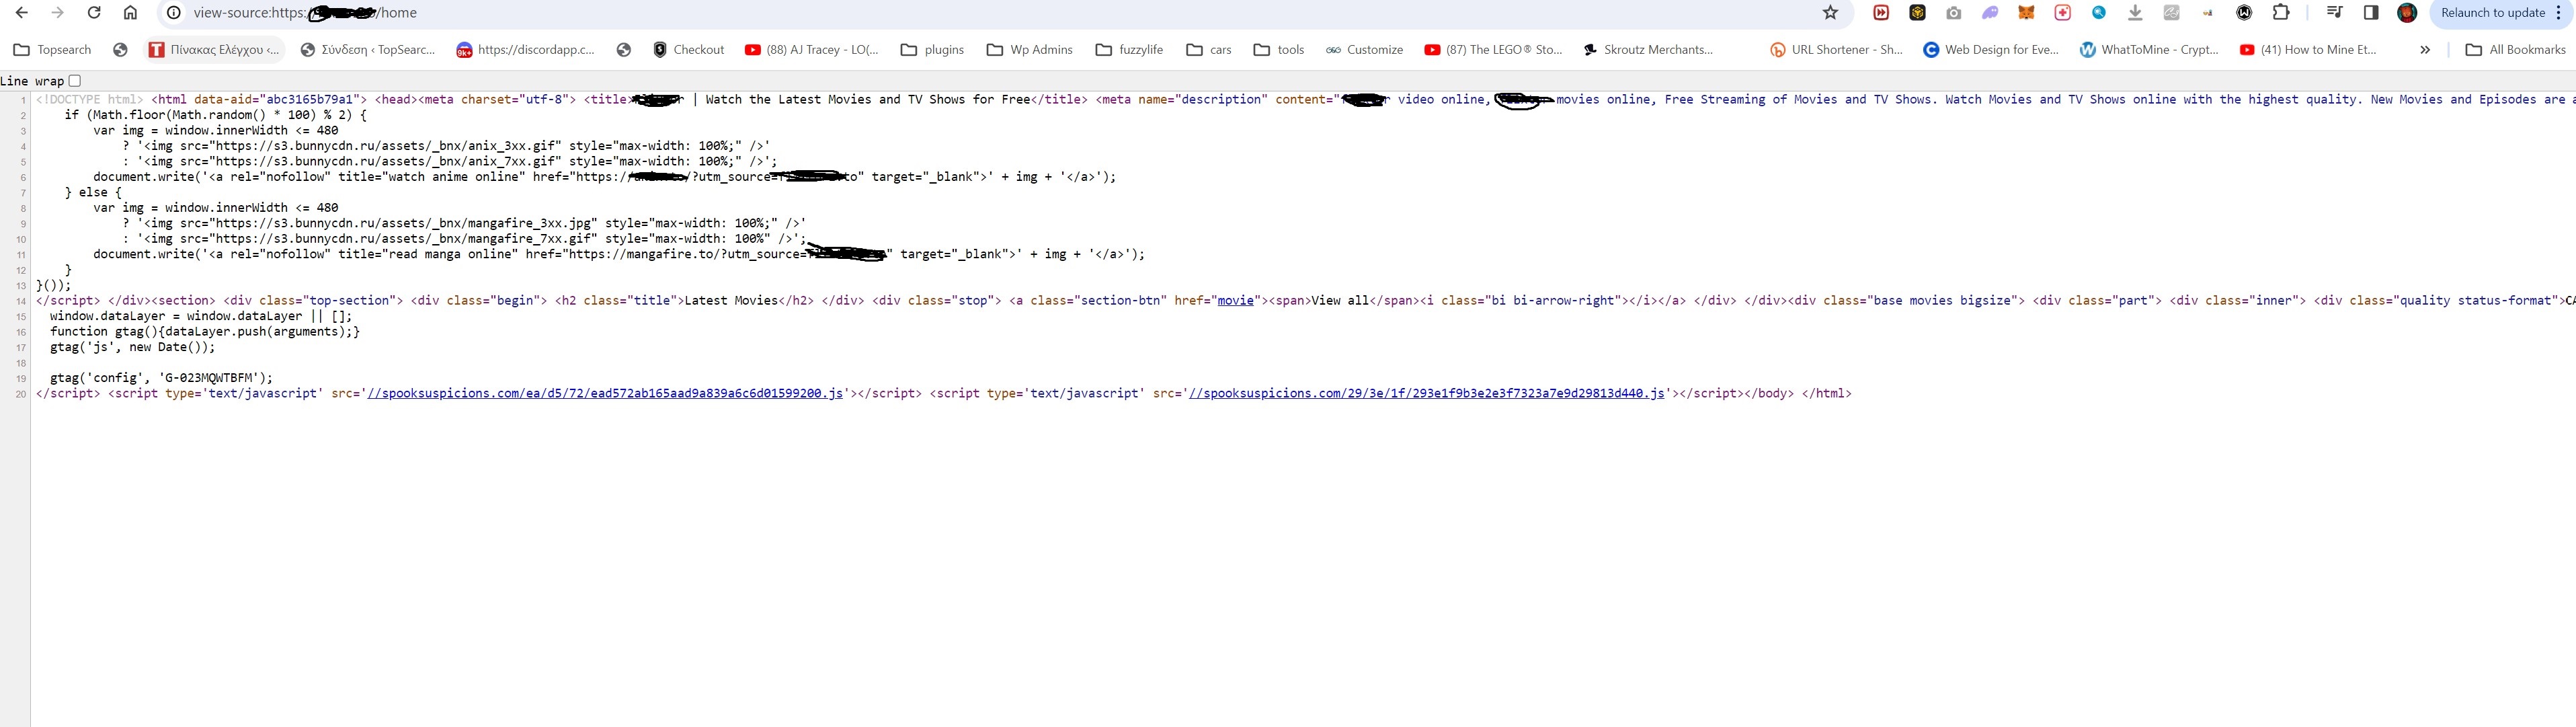Viewport: 2576px width, 727px height.
Task: Open the URL Shortener bookmark
Action: [x=1836, y=50]
